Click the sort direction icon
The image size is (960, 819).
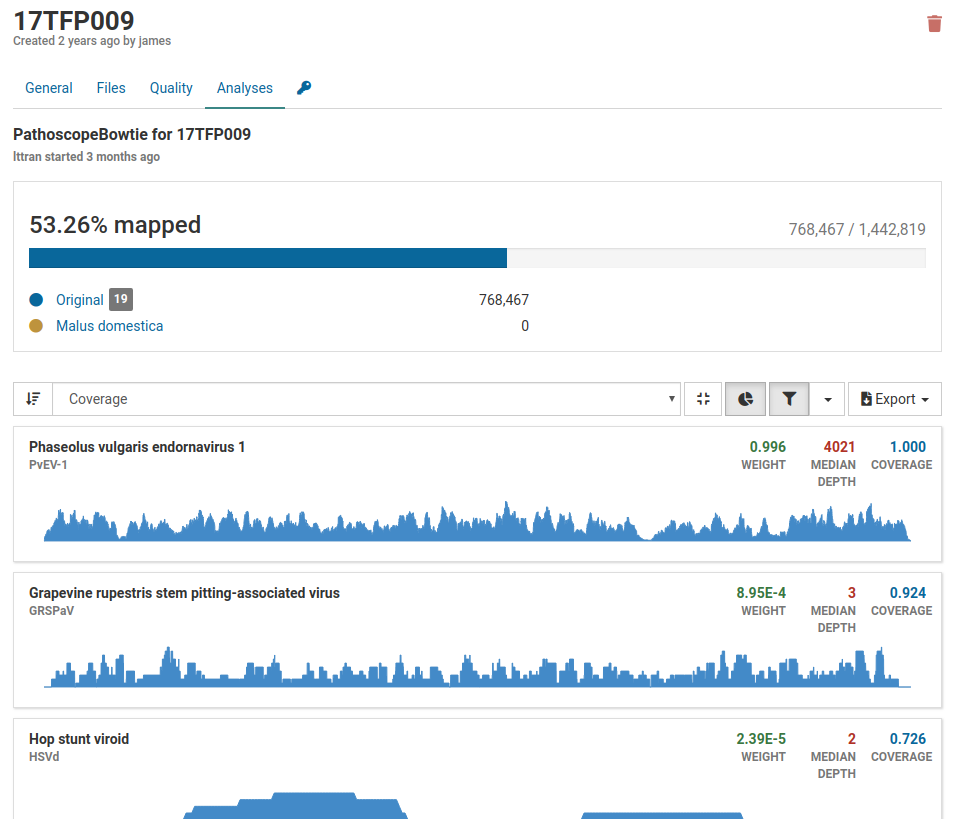click(33, 399)
